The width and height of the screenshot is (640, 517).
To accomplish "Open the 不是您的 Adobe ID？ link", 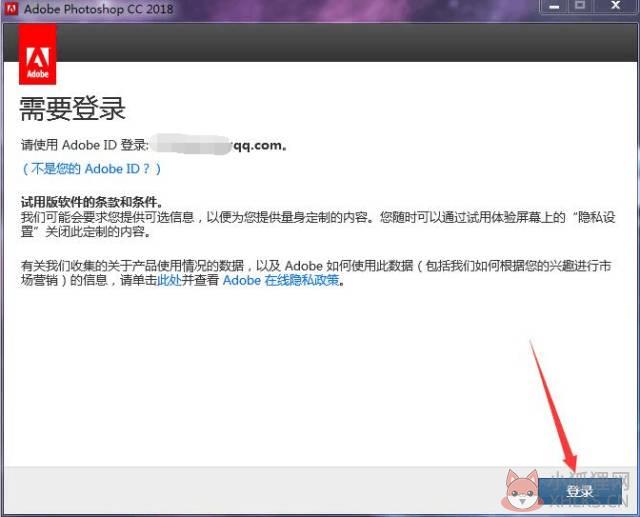I will (x=91, y=169).
